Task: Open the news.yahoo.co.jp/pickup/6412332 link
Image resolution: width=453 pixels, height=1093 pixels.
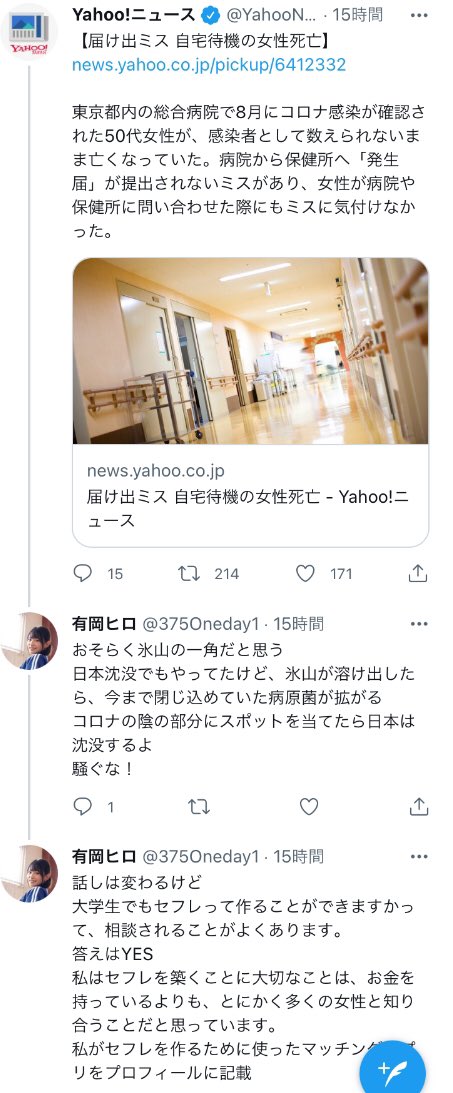Action: click(x=209, y=65)
